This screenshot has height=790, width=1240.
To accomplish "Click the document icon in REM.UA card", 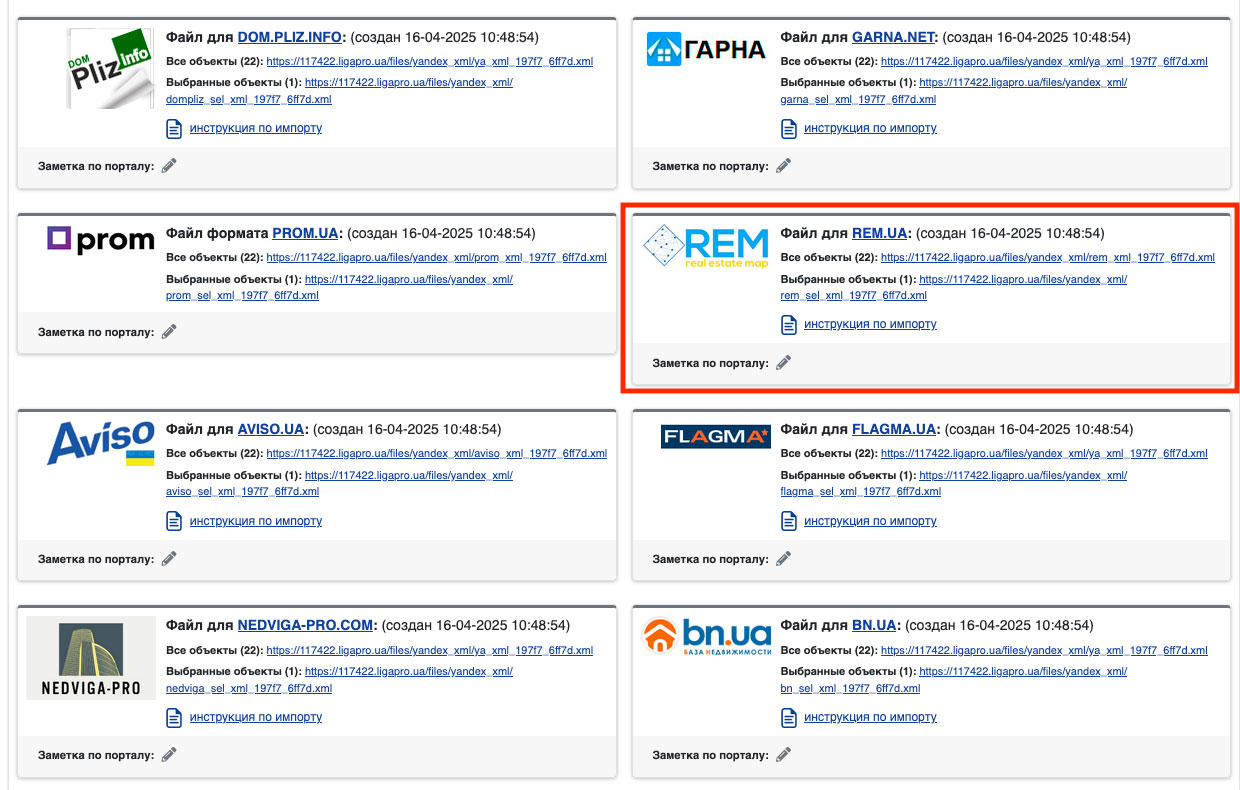I will 788,325.
